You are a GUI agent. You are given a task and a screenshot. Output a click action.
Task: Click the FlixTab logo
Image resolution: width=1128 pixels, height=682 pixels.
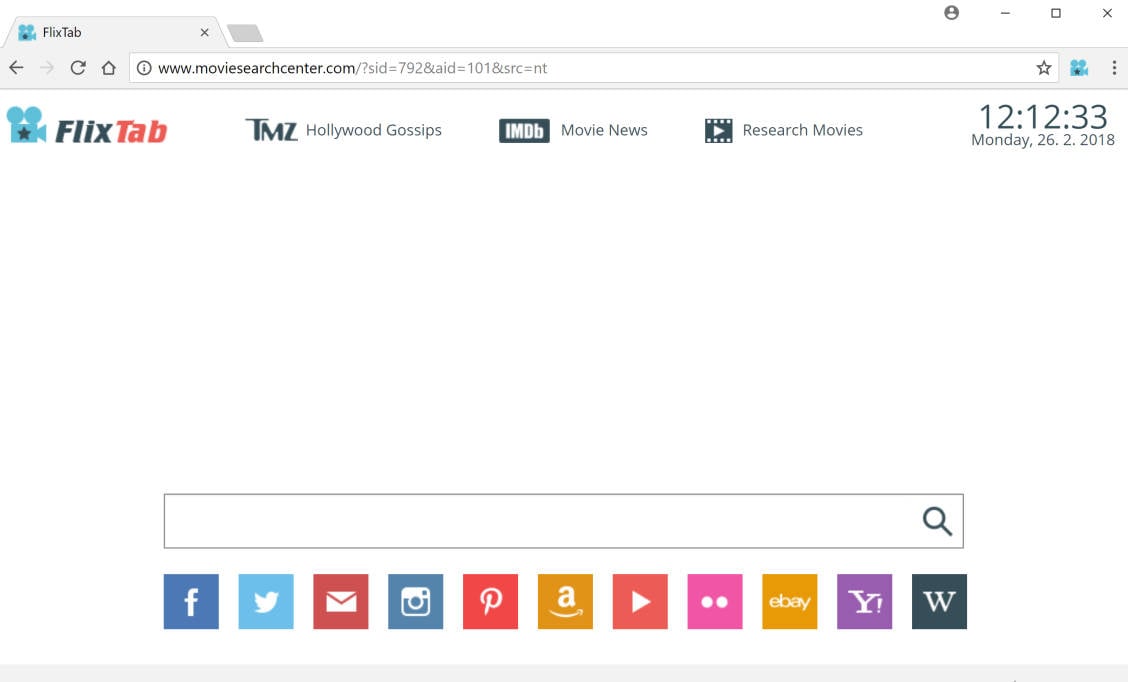(87, 128)
